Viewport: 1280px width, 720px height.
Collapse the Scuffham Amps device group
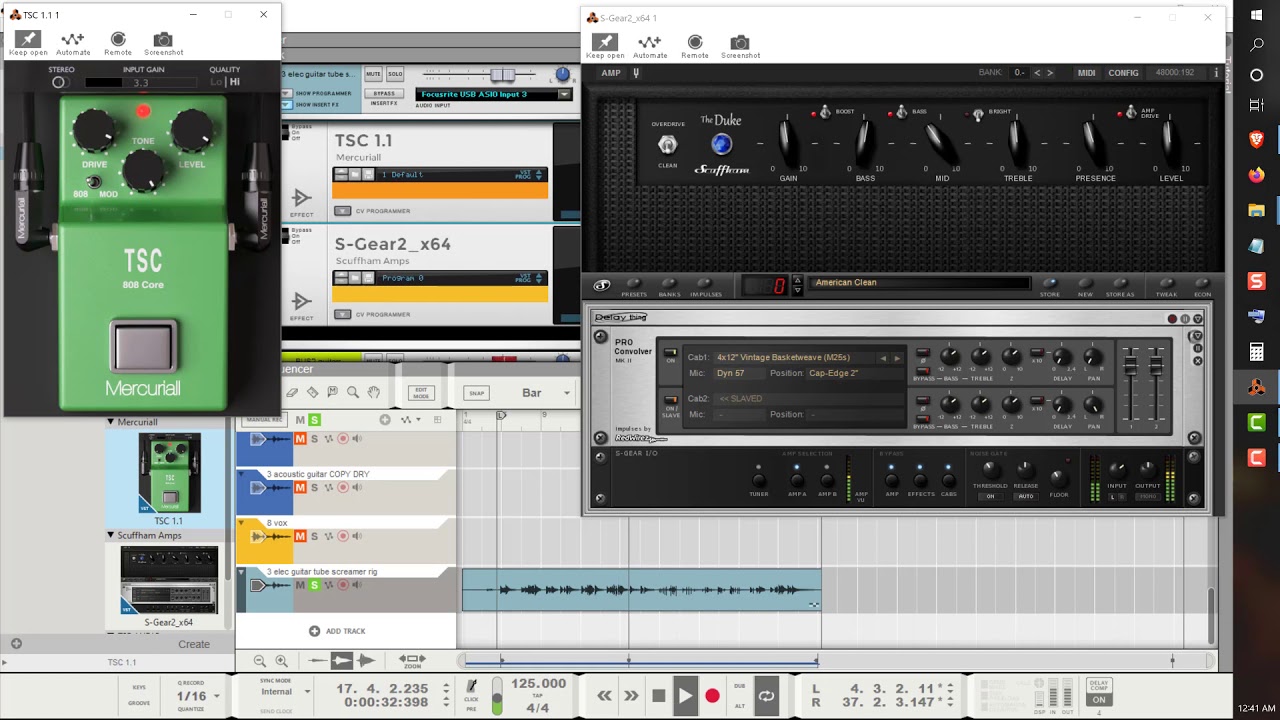[x=111, y=535]
